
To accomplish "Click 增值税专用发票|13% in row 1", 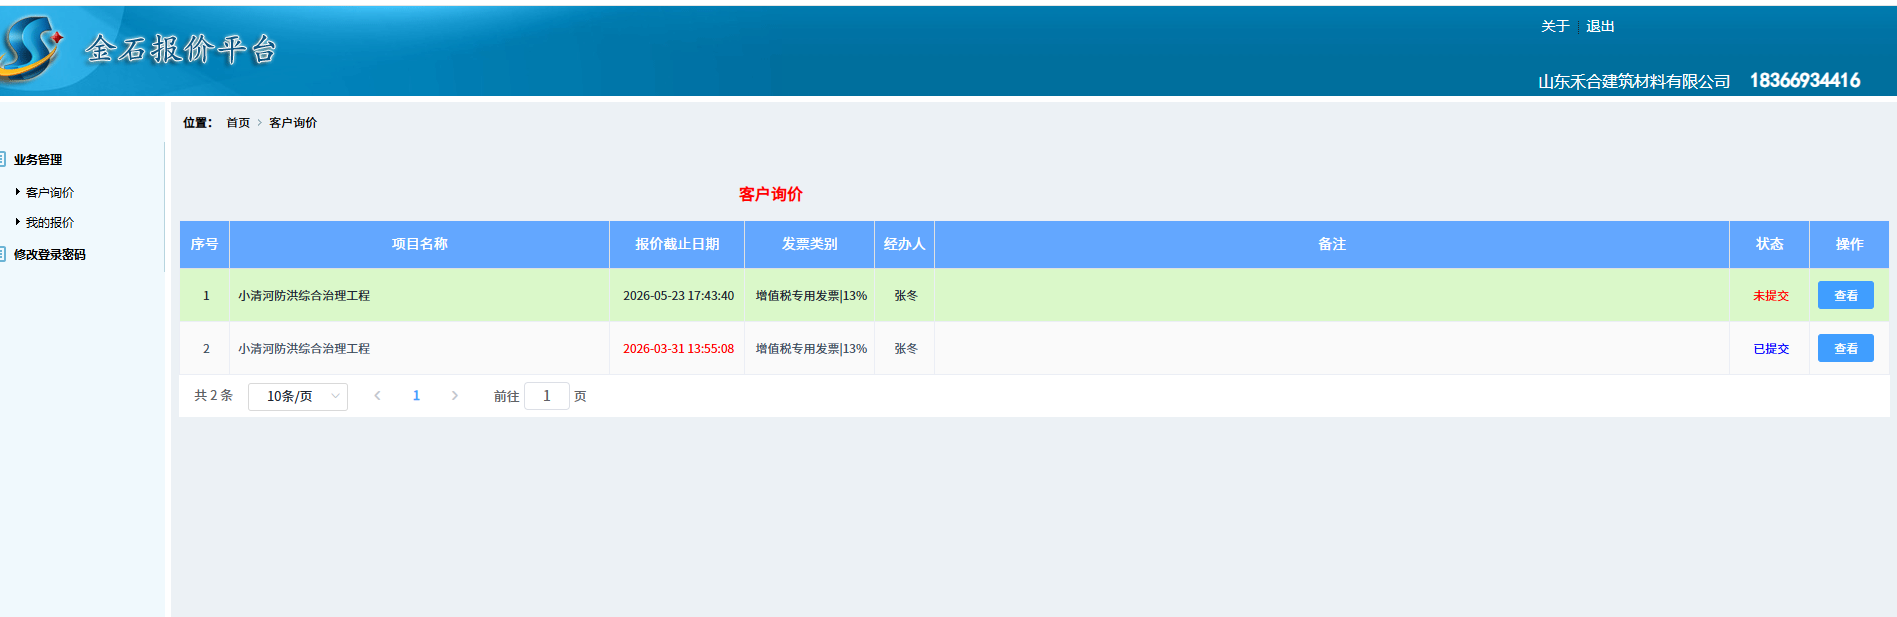I will coord(811,296).
